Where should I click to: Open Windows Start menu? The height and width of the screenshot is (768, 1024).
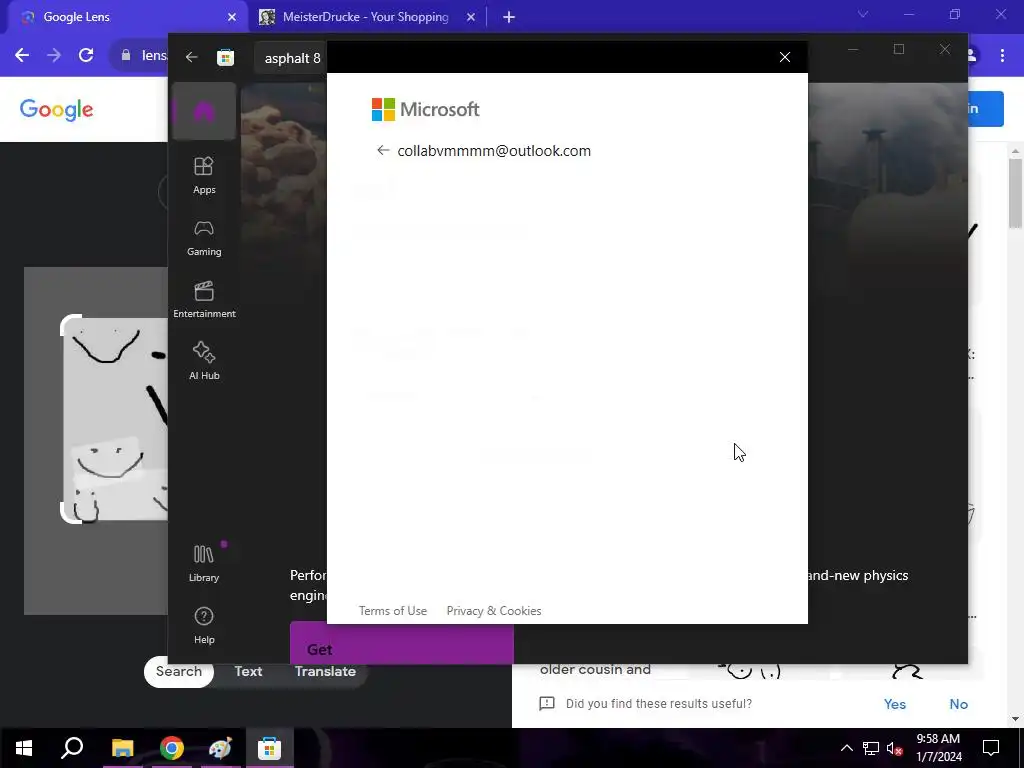pyautogui.click(x=24, y=748)
